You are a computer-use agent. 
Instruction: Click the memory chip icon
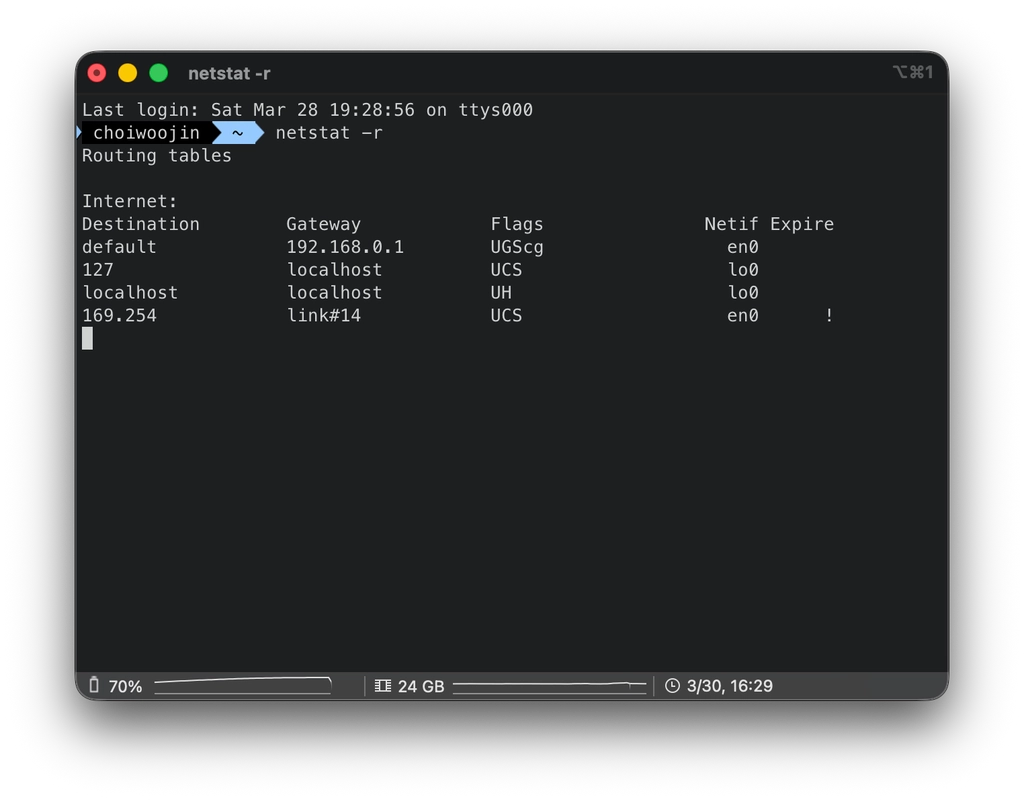tap(382, 686)
